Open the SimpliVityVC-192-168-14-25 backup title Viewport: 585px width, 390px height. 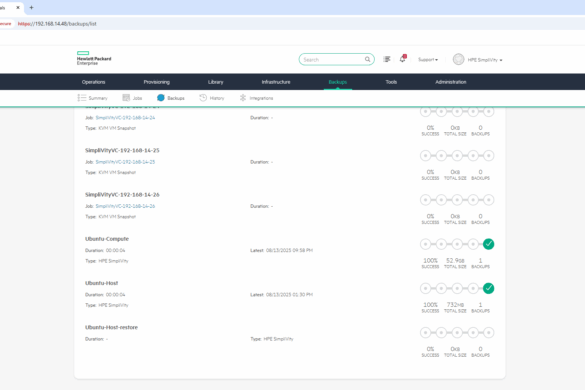pos(122,150)
